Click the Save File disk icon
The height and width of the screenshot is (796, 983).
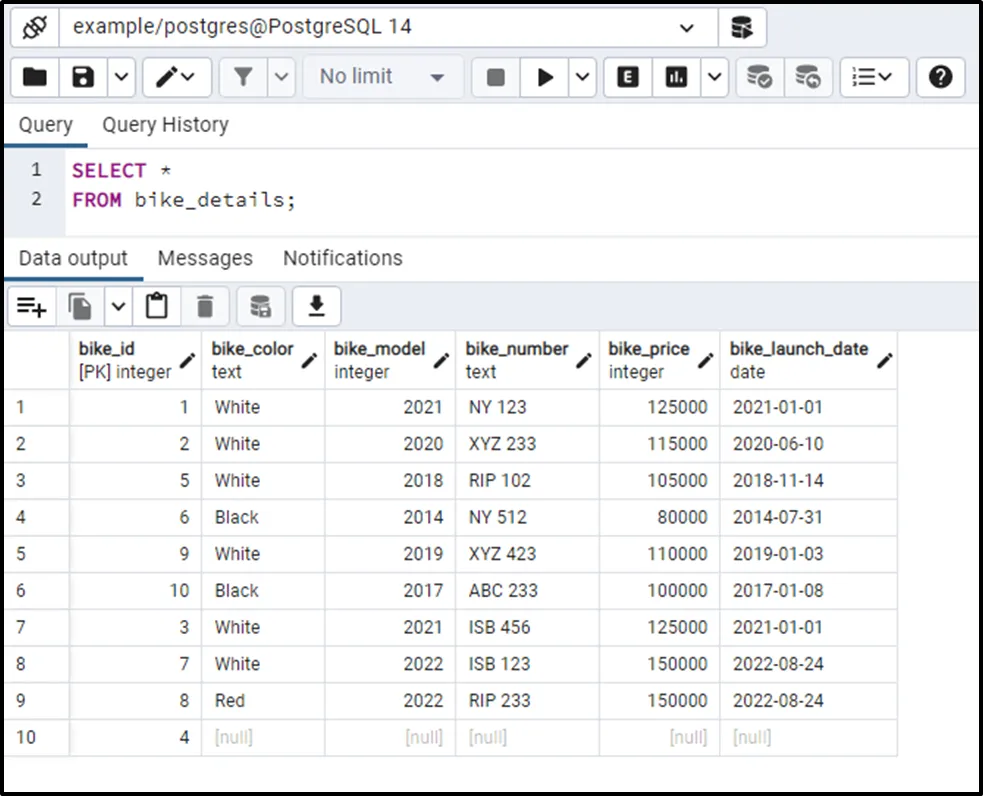pyautogui.click(x=84, y=77)
